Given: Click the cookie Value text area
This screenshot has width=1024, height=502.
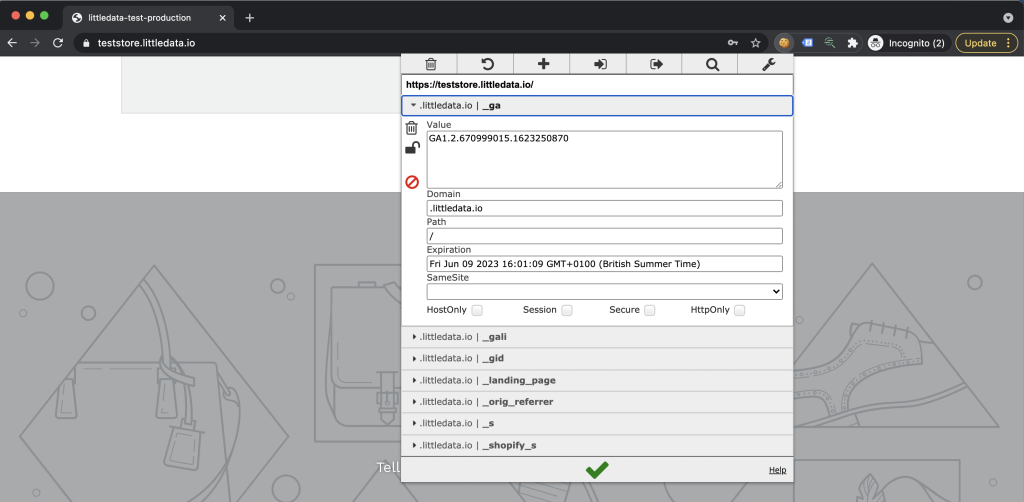Looking at the screenshot, I should click(605, 160).
